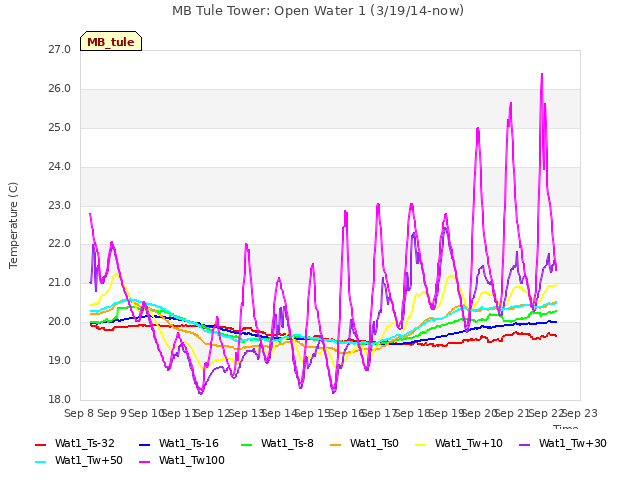
Task: Select the Wat1_Tw+30 legend label
Action: point(573,443)
